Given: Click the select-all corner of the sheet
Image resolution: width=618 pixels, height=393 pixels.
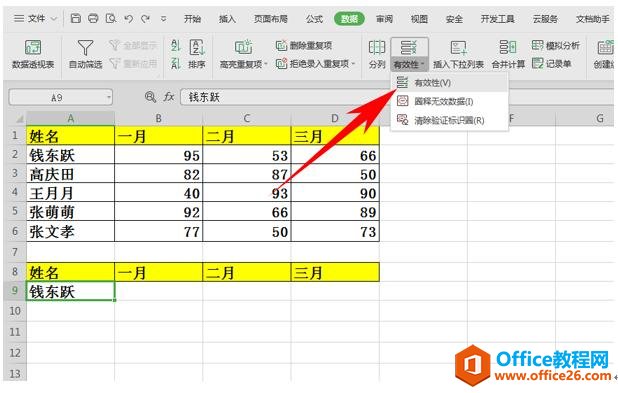Looking at the screenshot, I should coord(18,118).
